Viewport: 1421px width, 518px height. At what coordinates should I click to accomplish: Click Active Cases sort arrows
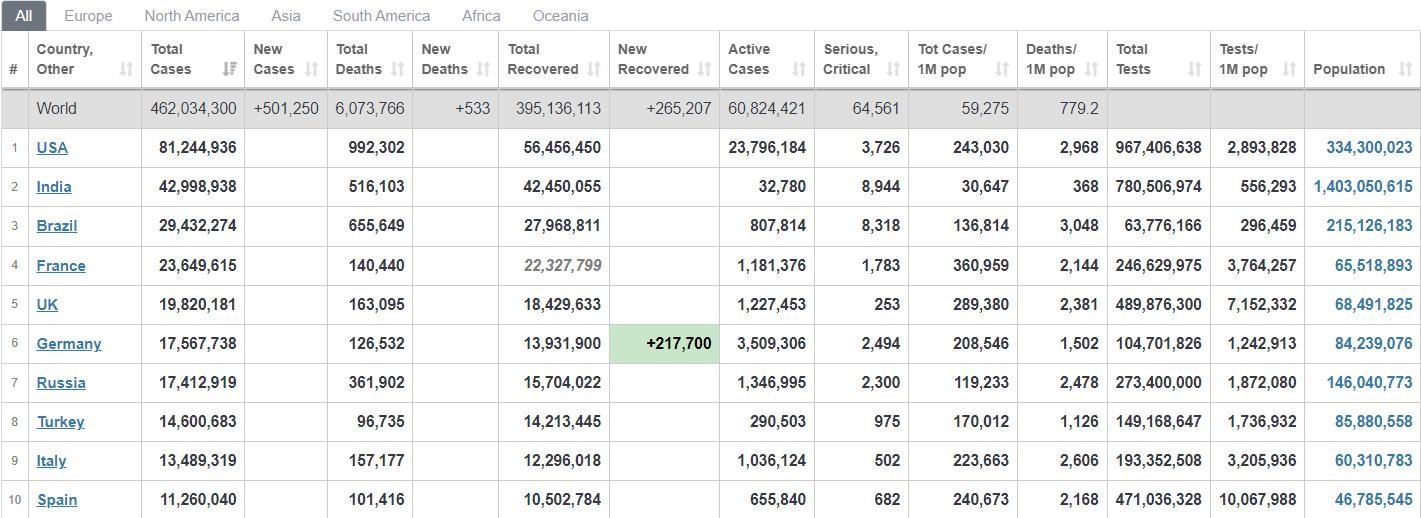pos(799,69)
